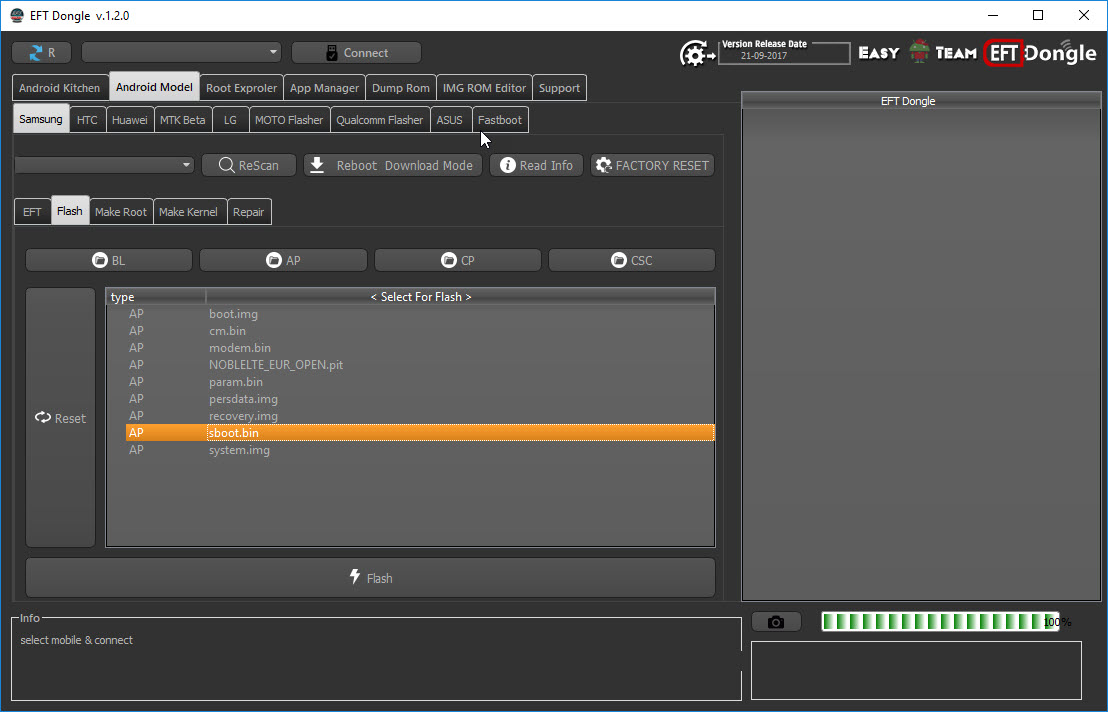
Task: Select the Huawei brand tab
Action: (130, 119)
